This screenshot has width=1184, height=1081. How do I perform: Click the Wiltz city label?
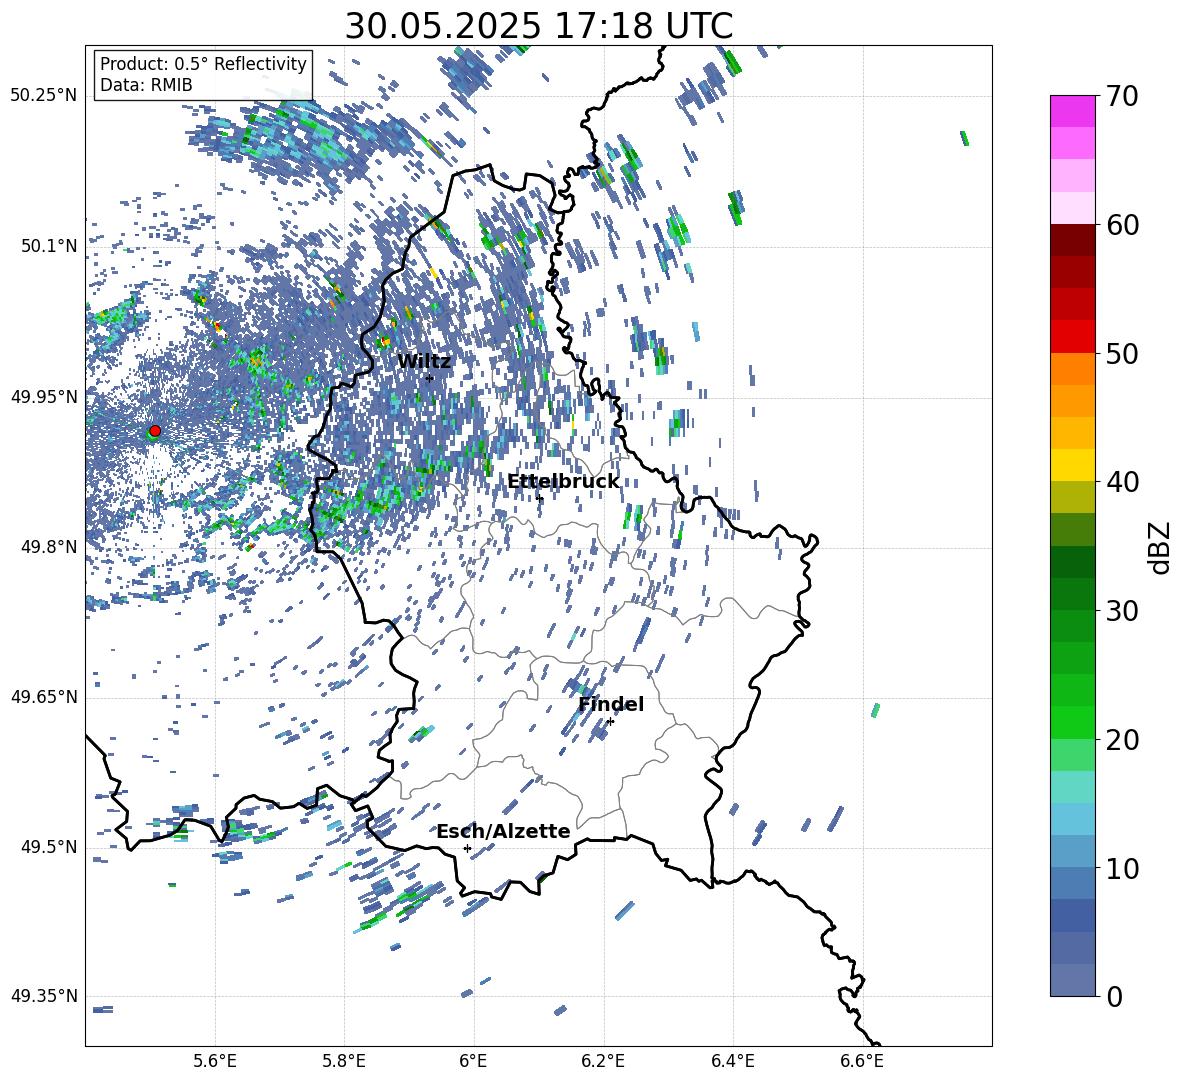click(424, 362)
